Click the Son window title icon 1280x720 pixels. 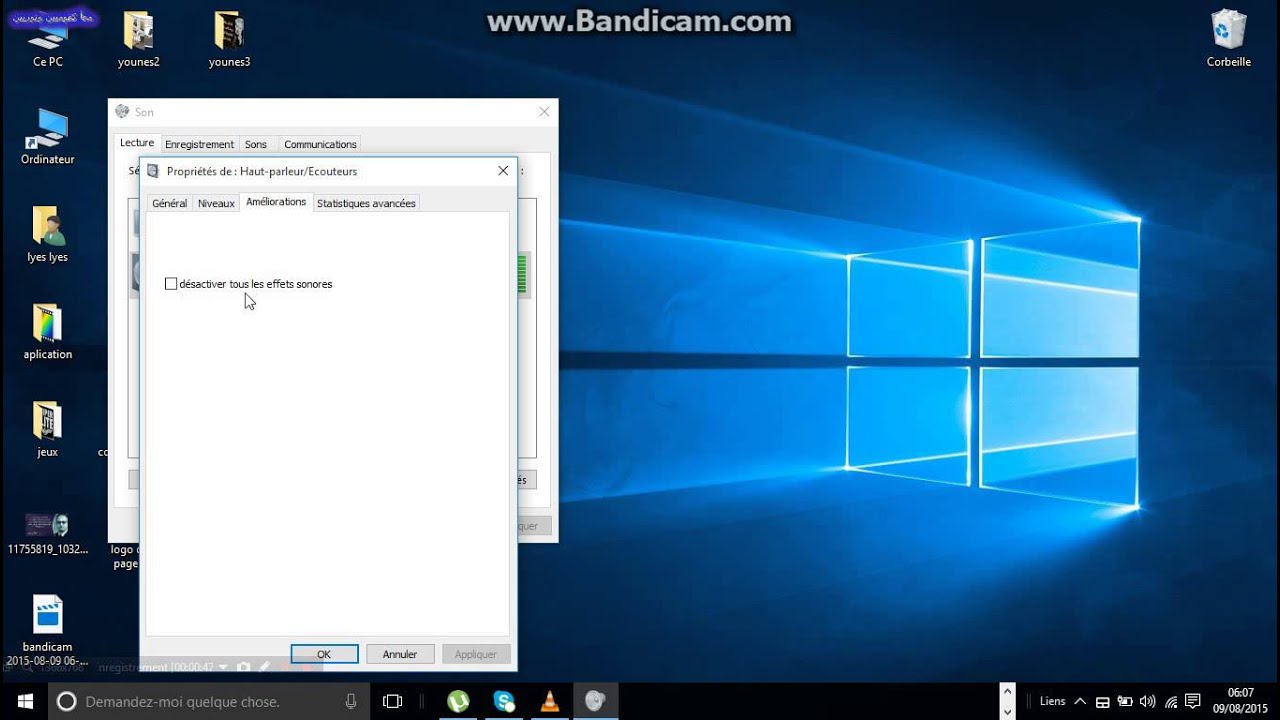click(x=122, y=112)
